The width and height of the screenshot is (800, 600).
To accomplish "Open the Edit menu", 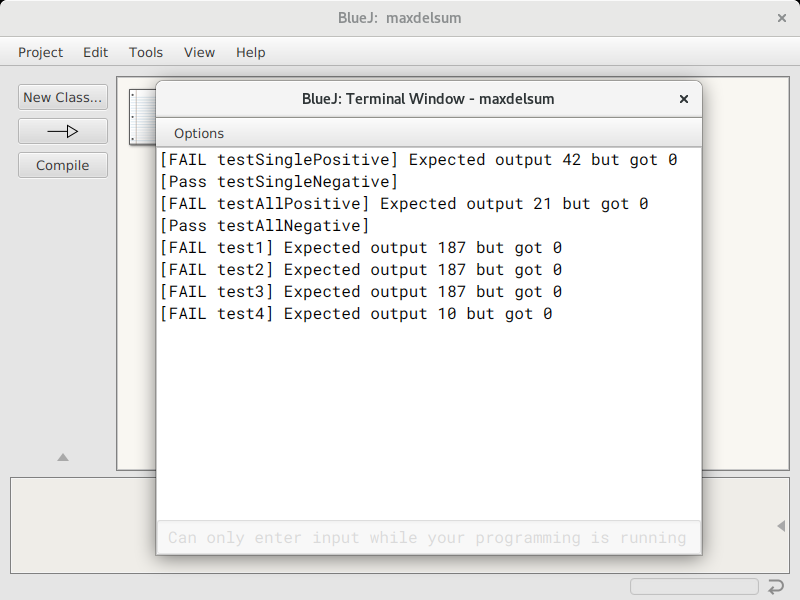I will 95,53.
